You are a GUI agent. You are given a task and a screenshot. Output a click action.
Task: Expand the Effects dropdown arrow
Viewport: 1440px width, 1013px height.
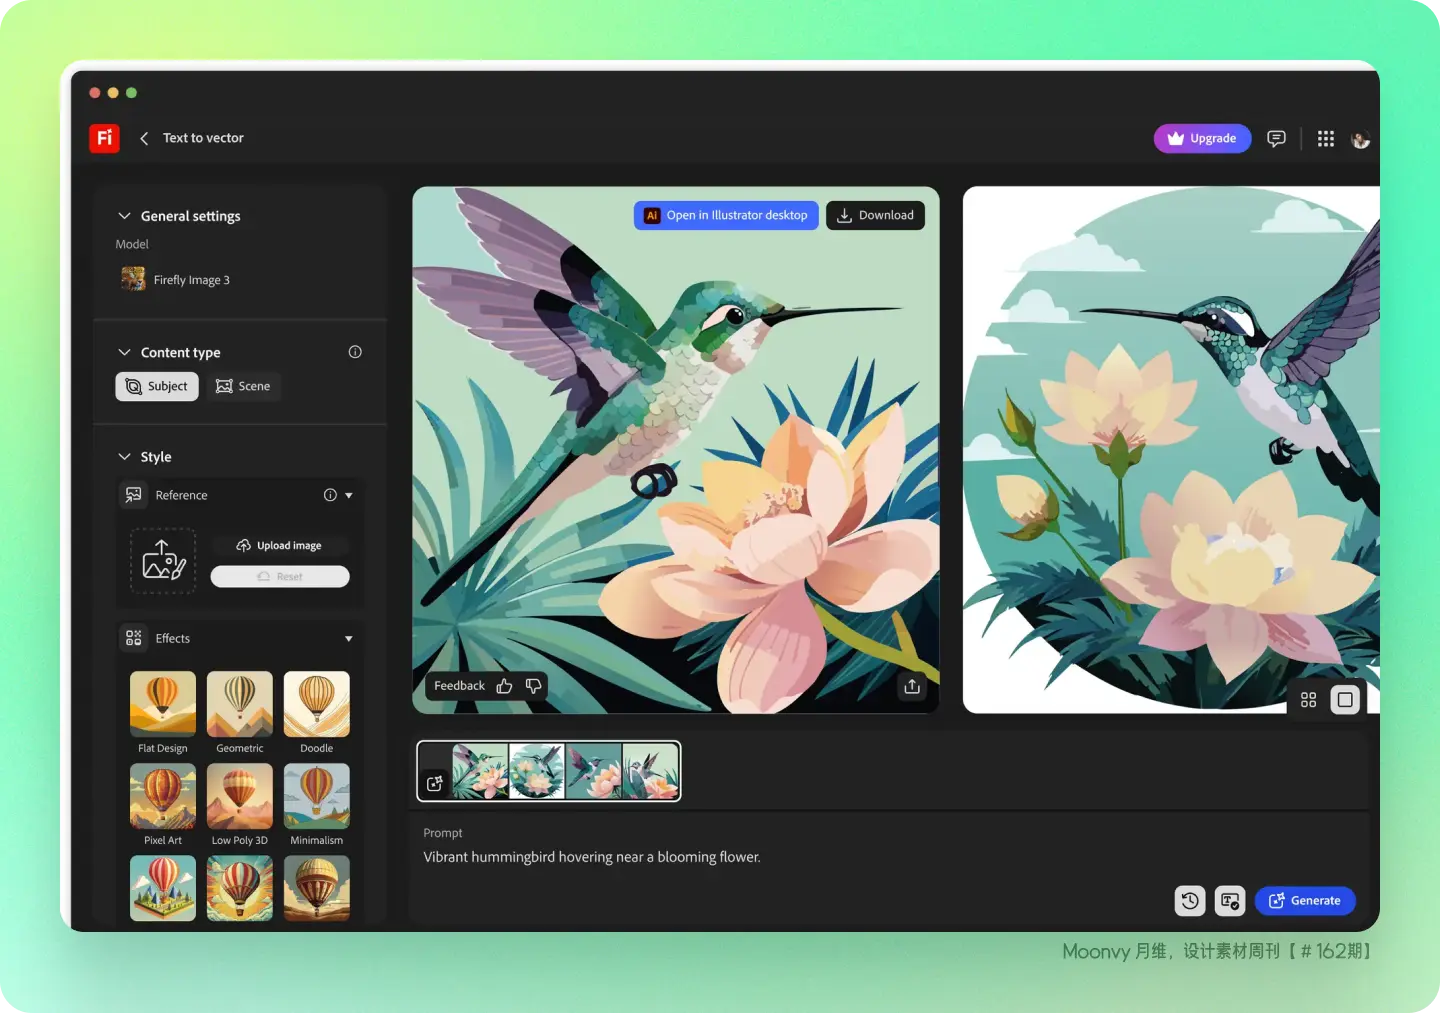pyautogui.click(x=349, y=639)
